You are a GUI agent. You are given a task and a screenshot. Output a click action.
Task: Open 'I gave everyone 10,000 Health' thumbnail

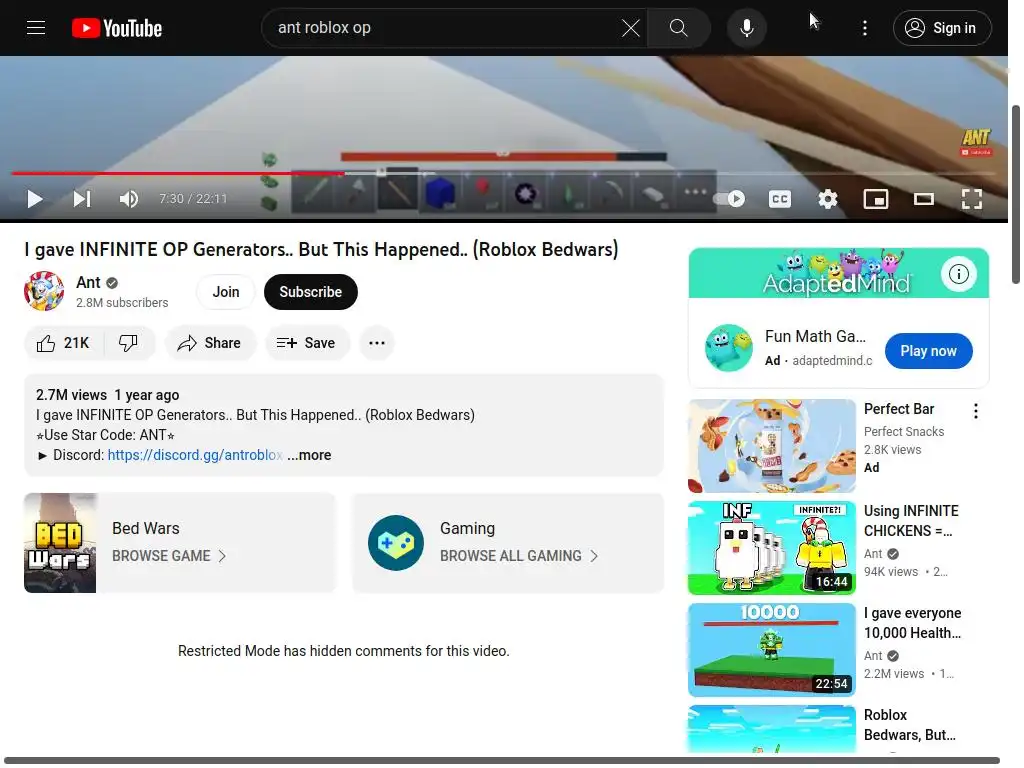pyautogui.click(x=772, y=650)
